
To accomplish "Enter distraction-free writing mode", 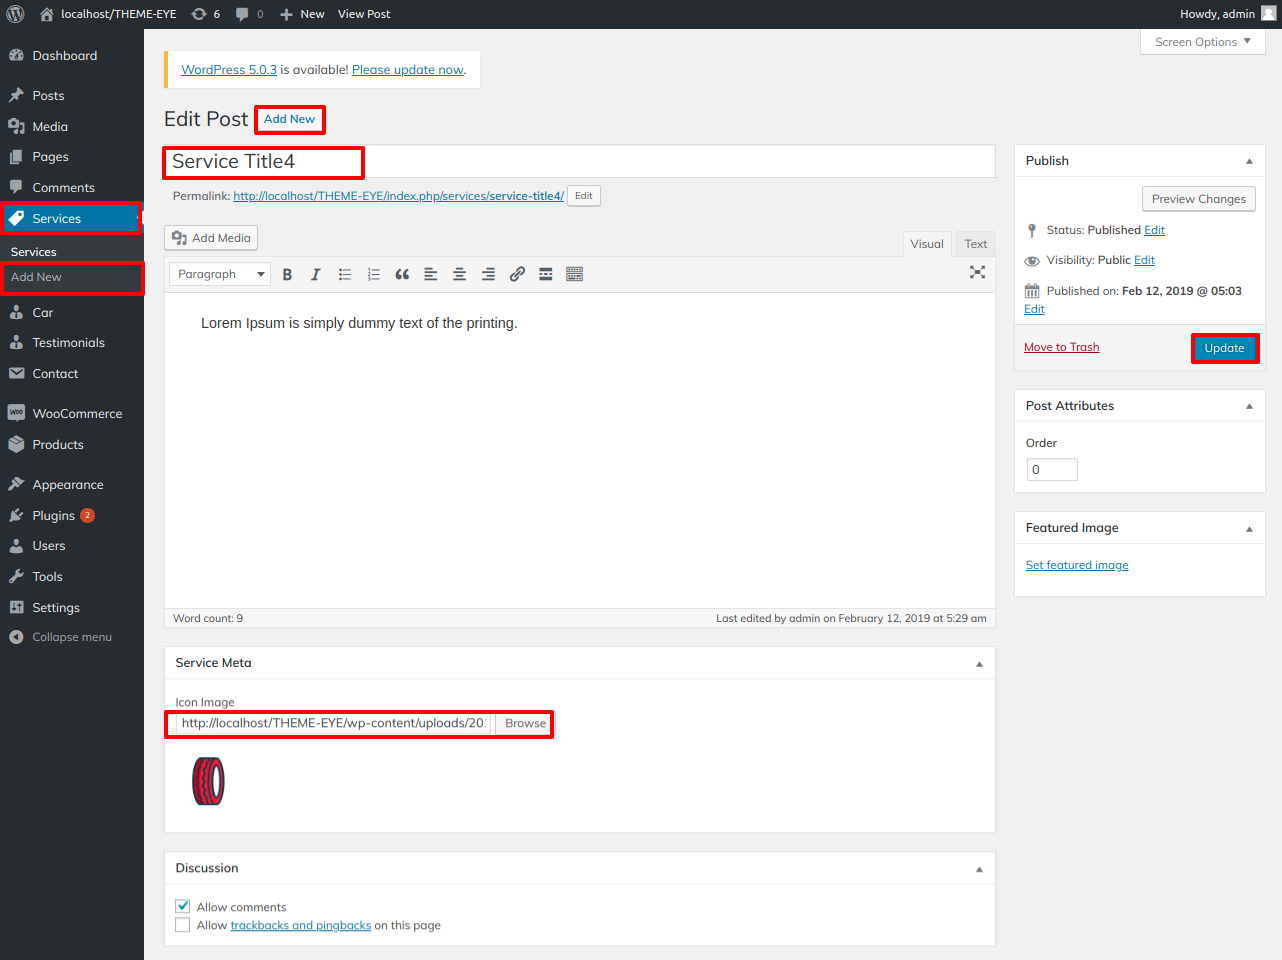I will click(977, 272).
